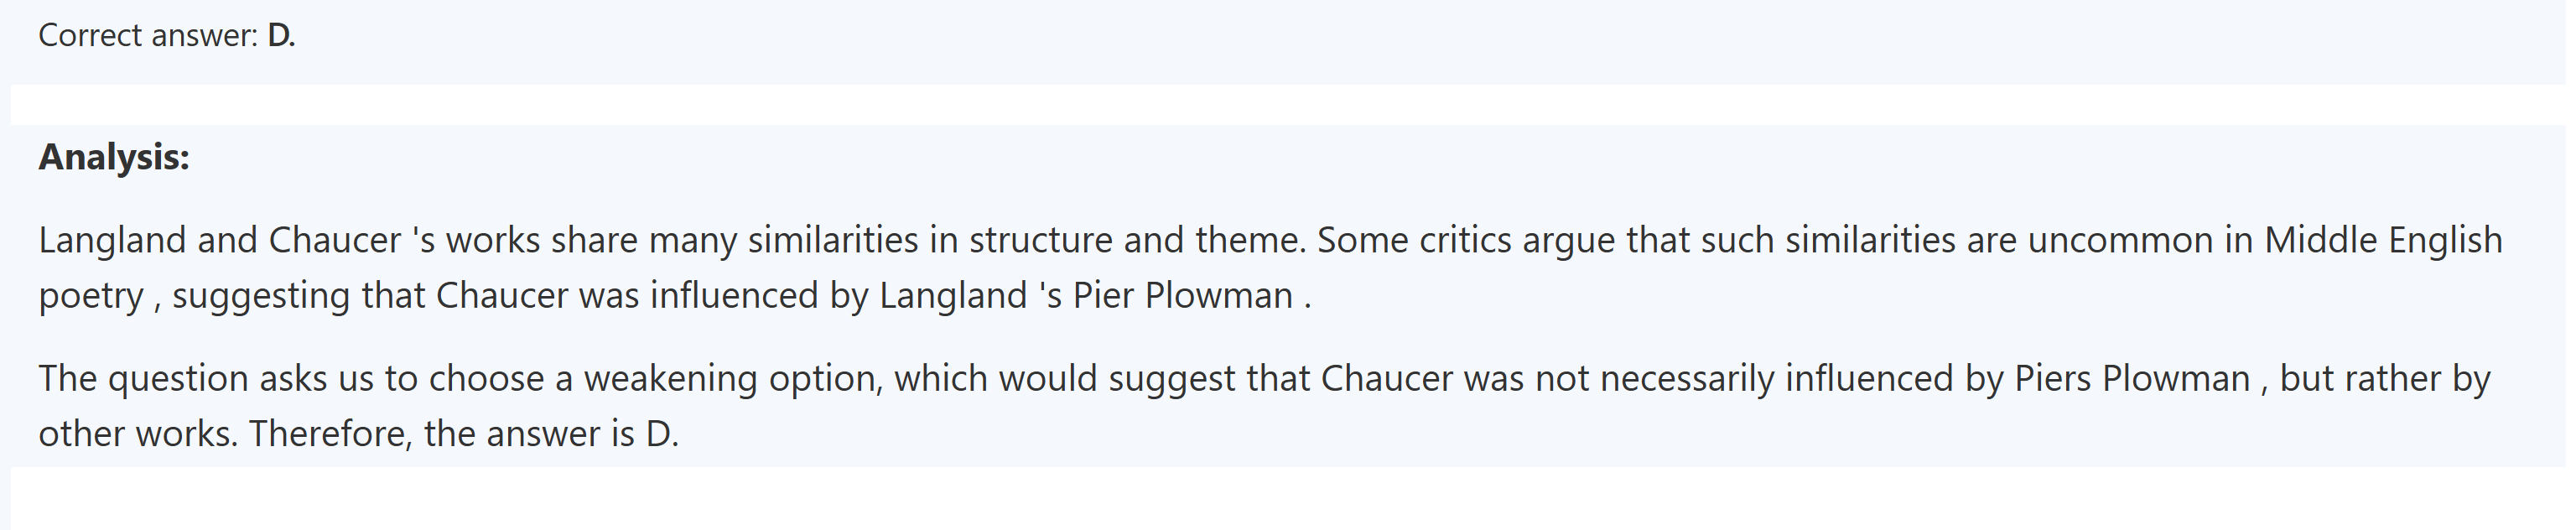Click the title "Pier Plowman" in the first paragraph

tap(1183, 296)
